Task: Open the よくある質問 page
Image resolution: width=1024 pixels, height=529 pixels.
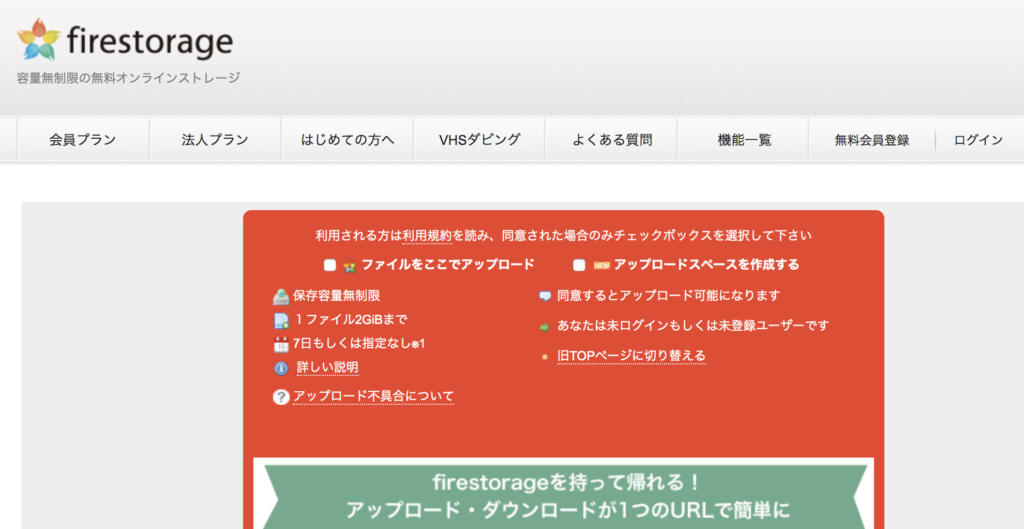Action: (x=612, y=140)
